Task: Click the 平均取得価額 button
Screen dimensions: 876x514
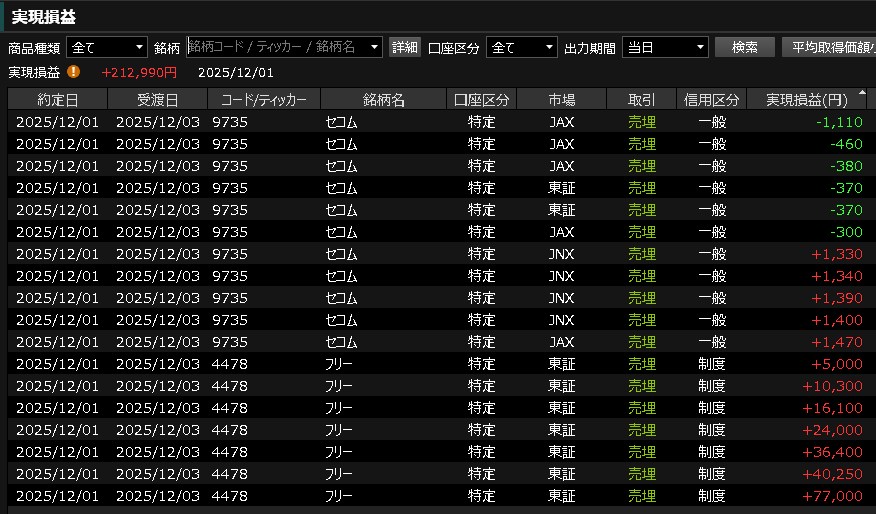Action: click(829, 47)
